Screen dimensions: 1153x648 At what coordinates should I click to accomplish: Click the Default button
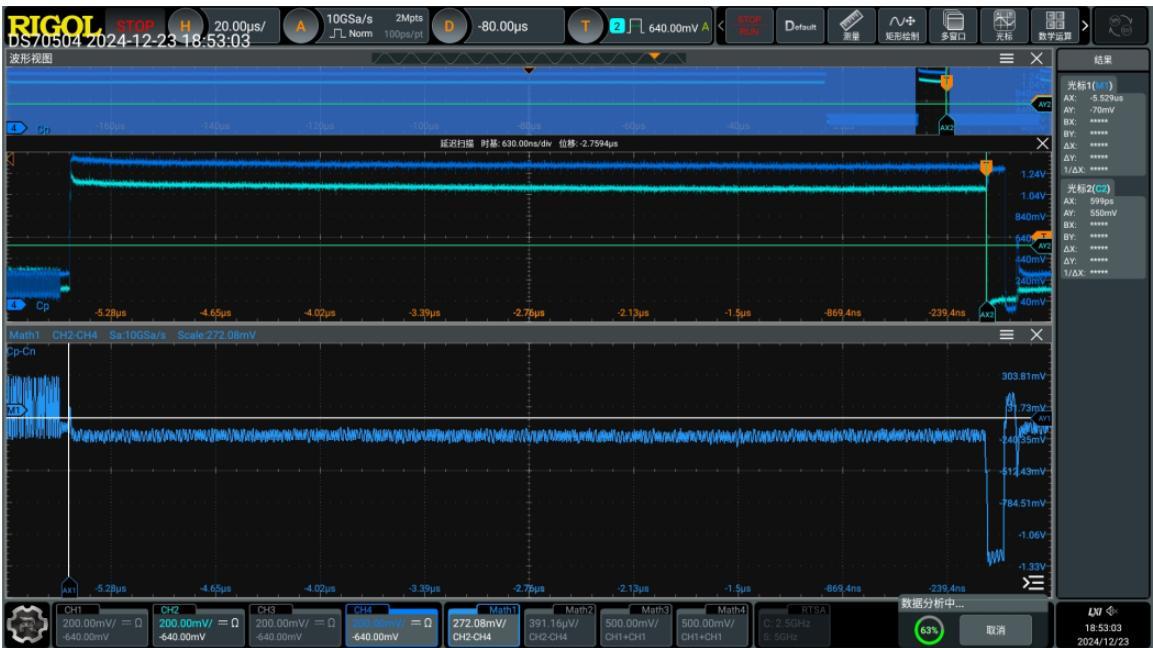[x=800, y=26]
